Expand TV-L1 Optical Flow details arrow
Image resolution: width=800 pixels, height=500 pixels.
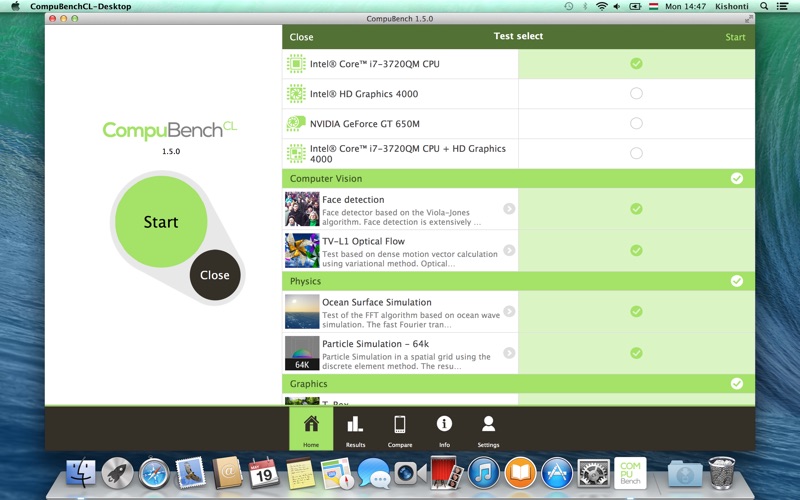click(x=509, y=250)
